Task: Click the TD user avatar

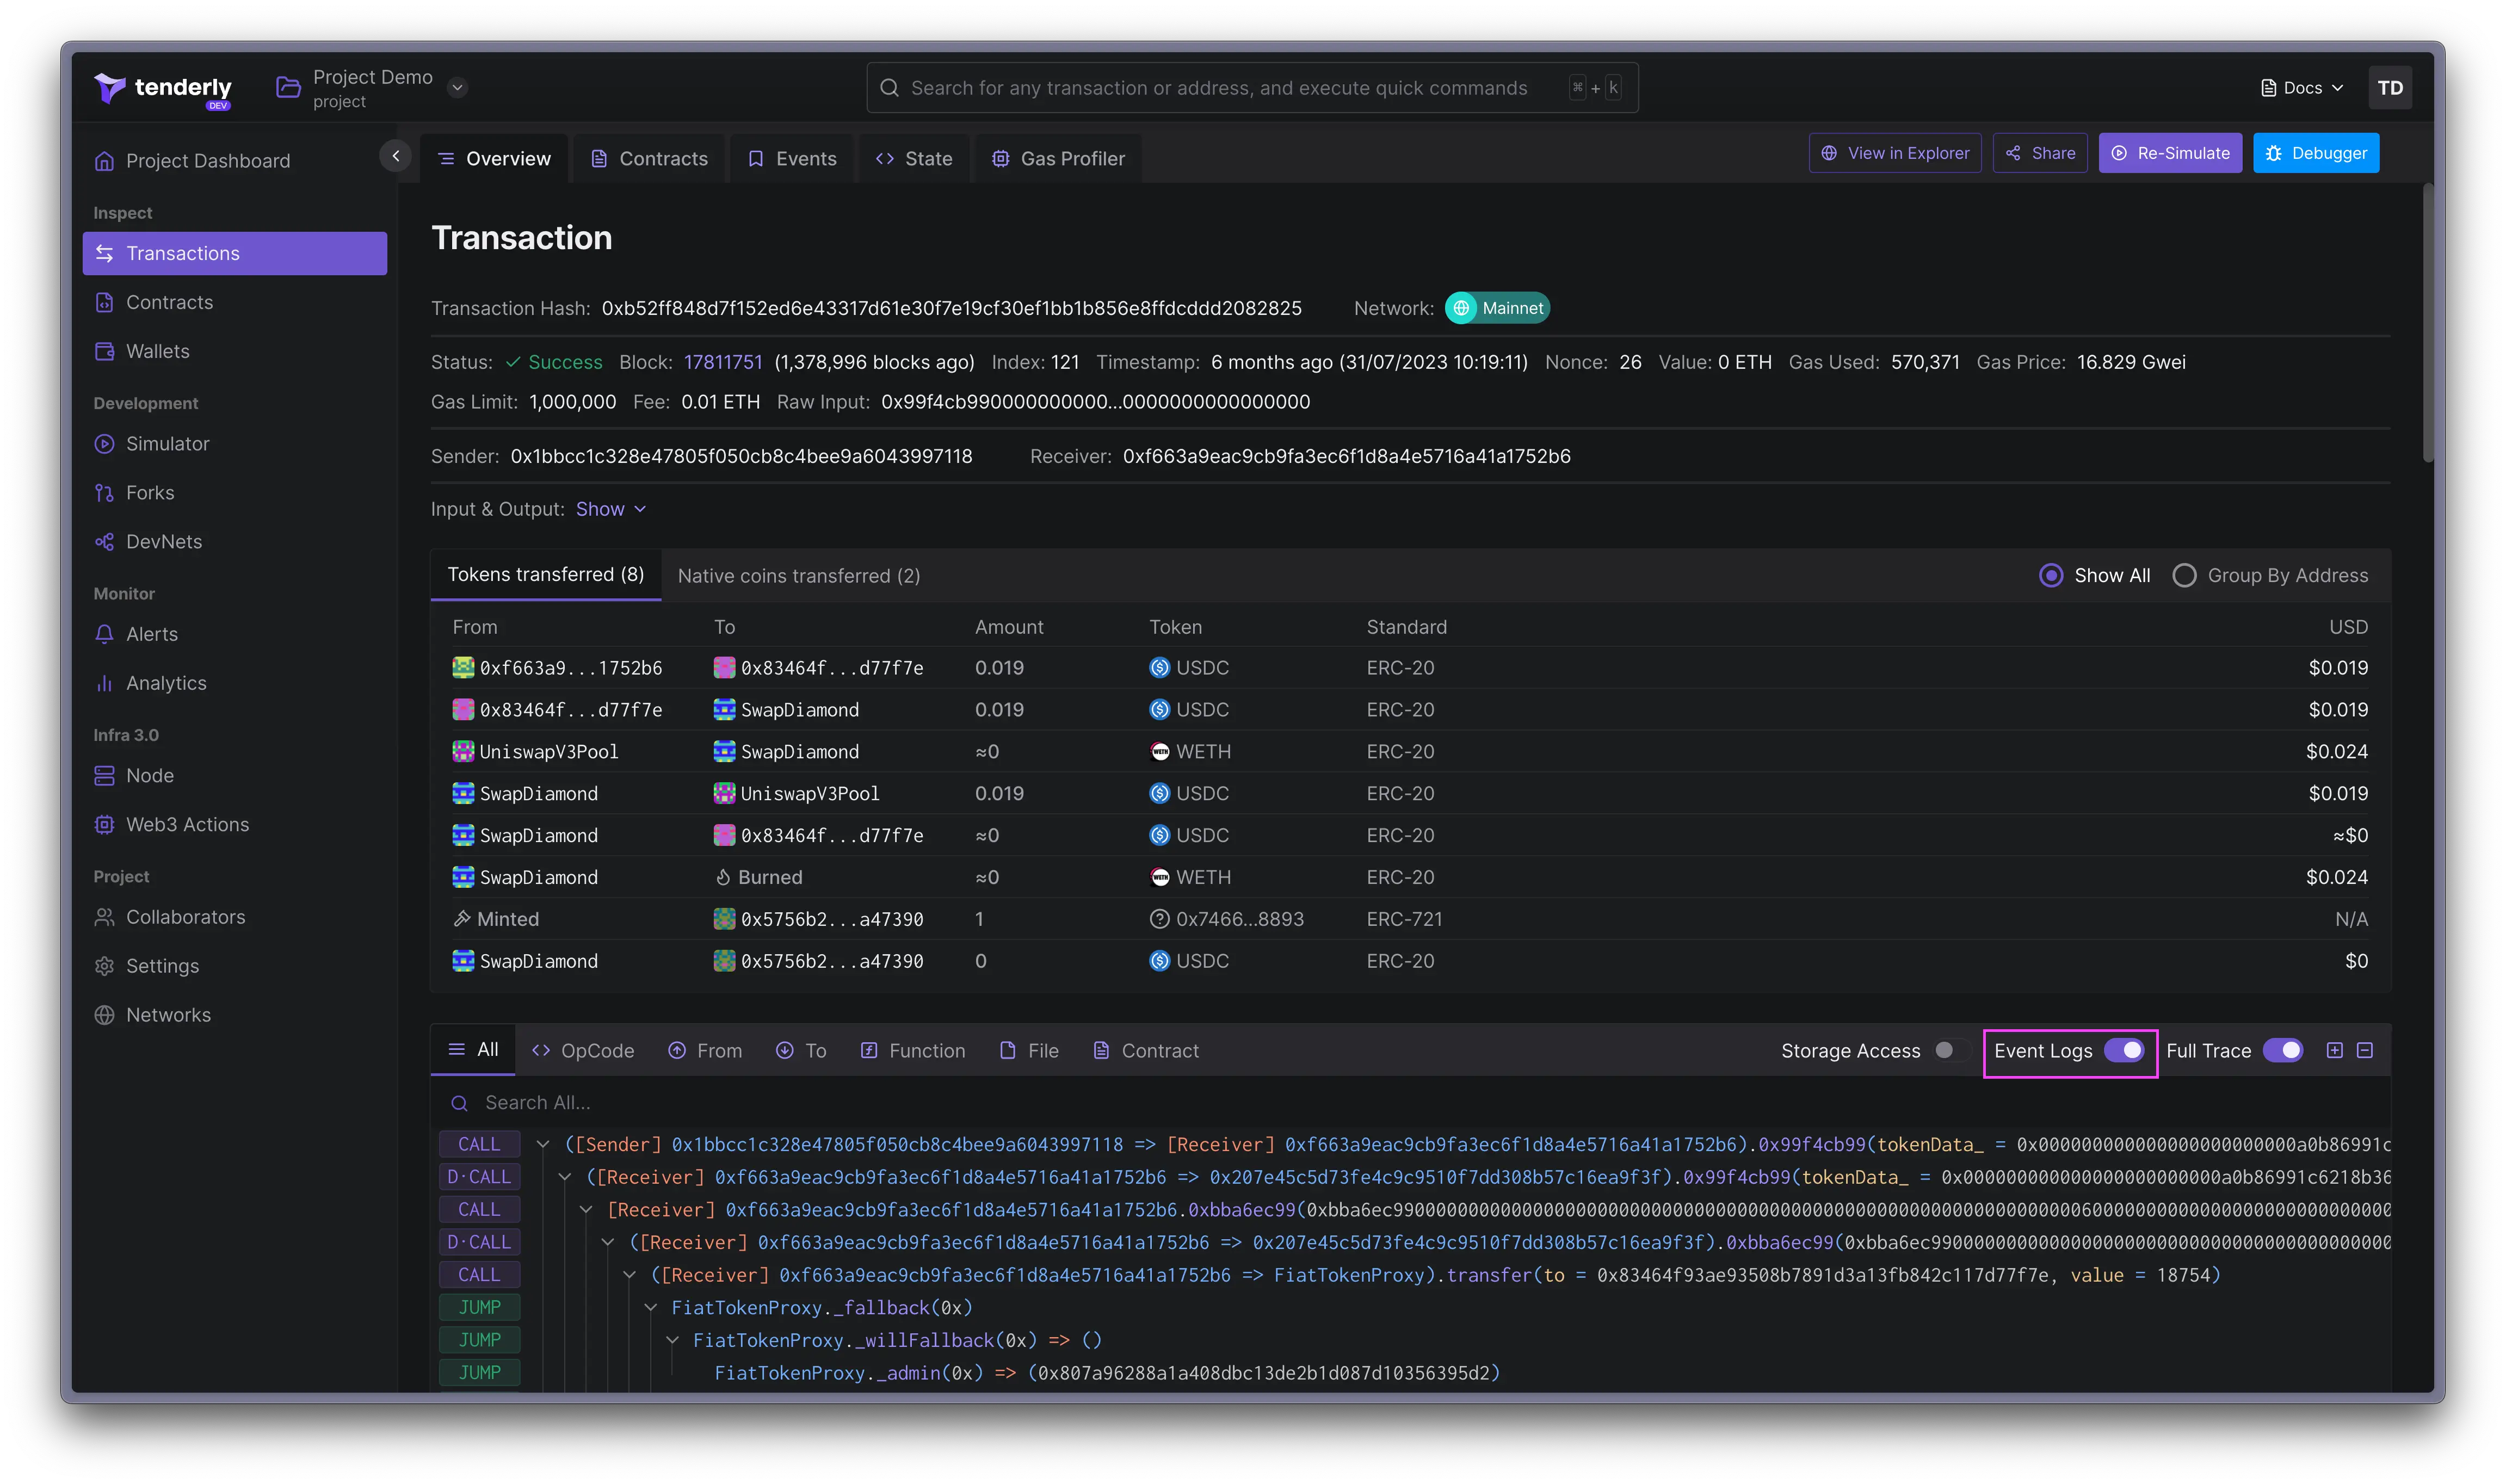Action: 2389,88
